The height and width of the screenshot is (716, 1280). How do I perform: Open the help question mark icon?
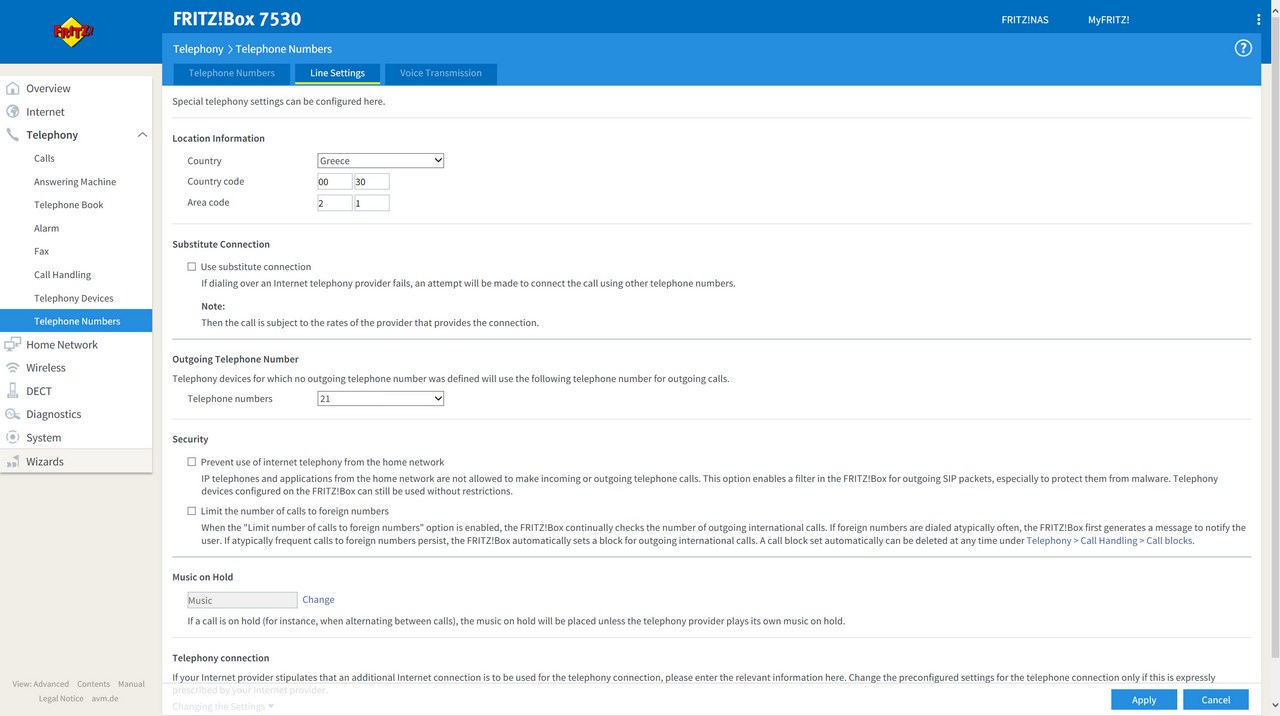click(1243, 48)
